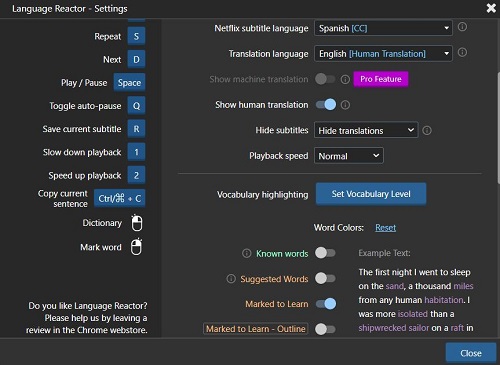Click the info icon beside Netflix subtitle language
Image resolution: width=500 pixels, height=365 pixels.
[462, 27]
